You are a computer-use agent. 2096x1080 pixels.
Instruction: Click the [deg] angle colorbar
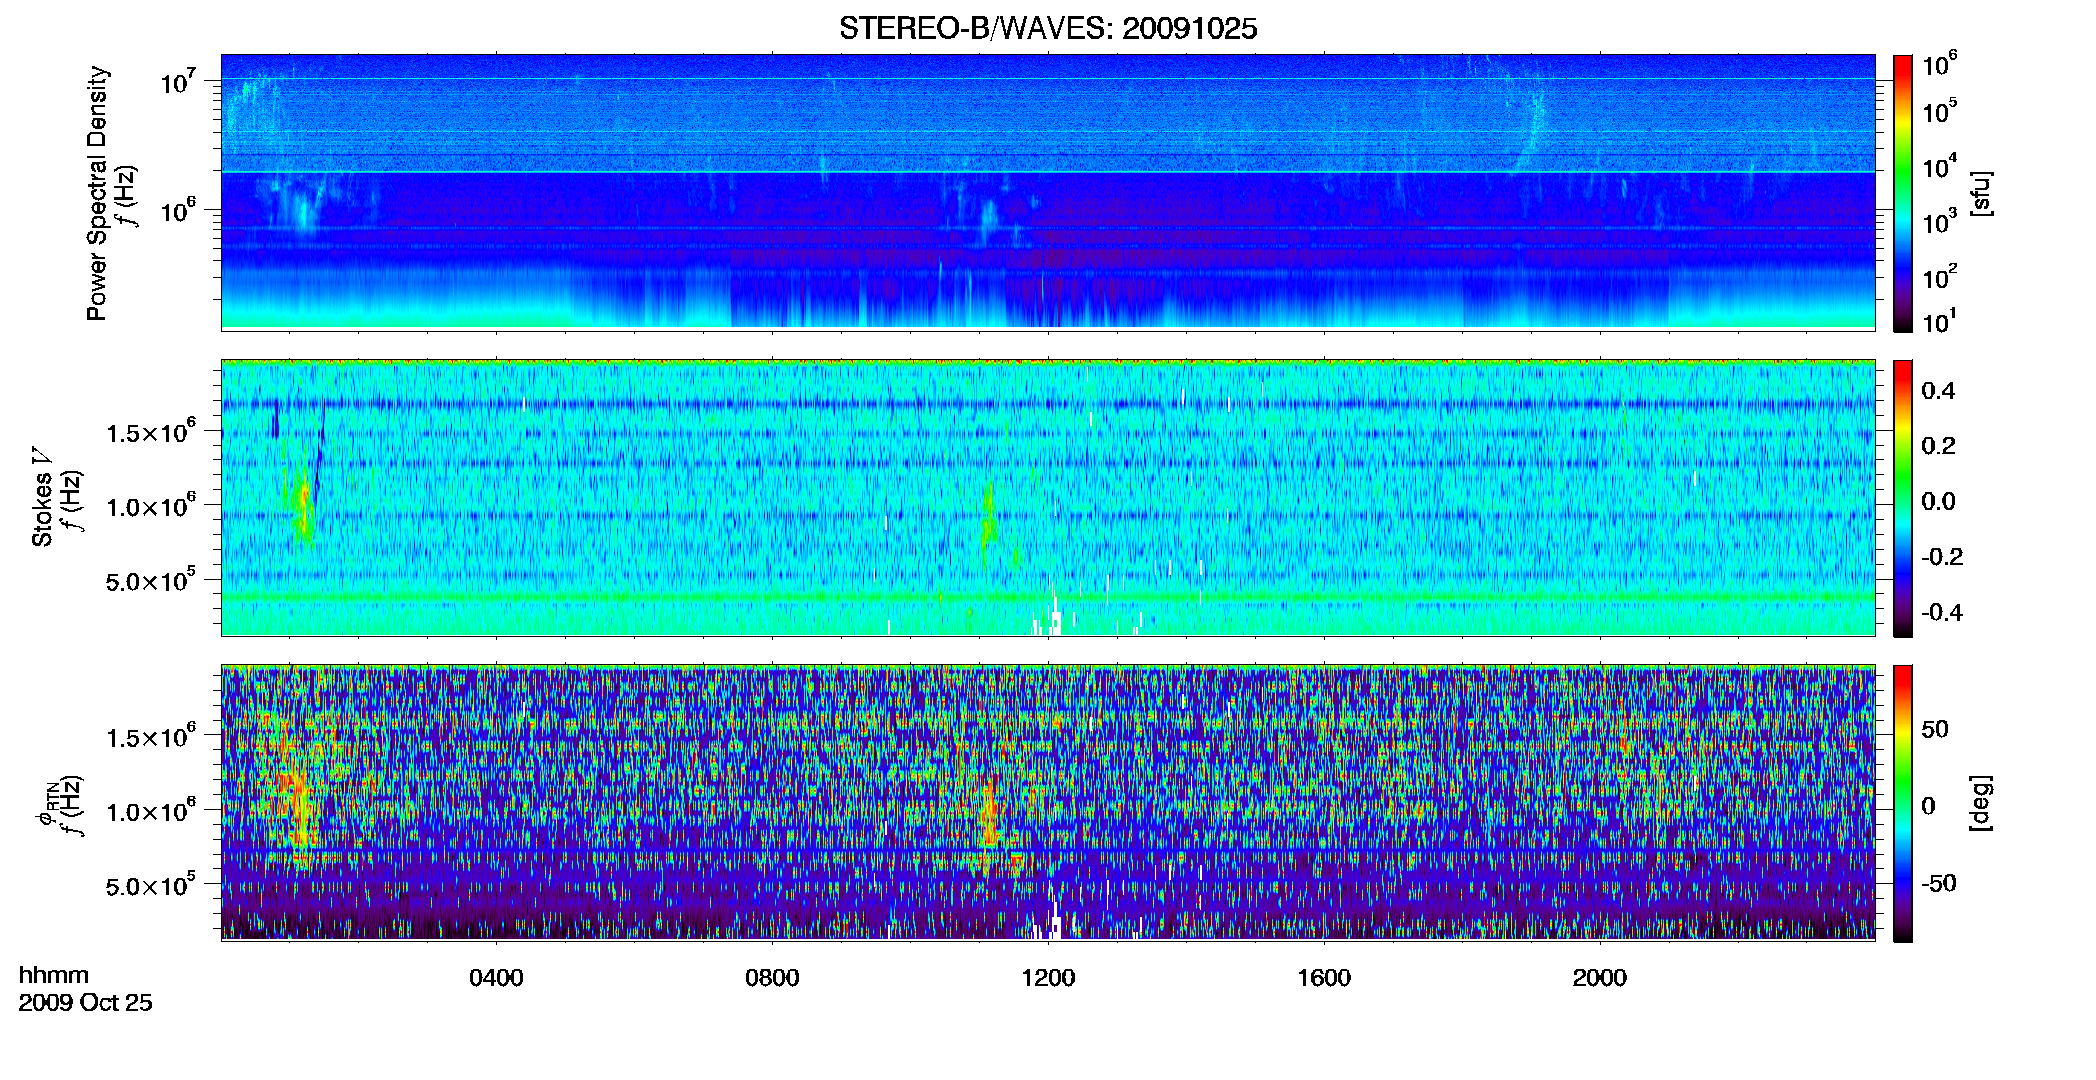tap(1902, 803)
